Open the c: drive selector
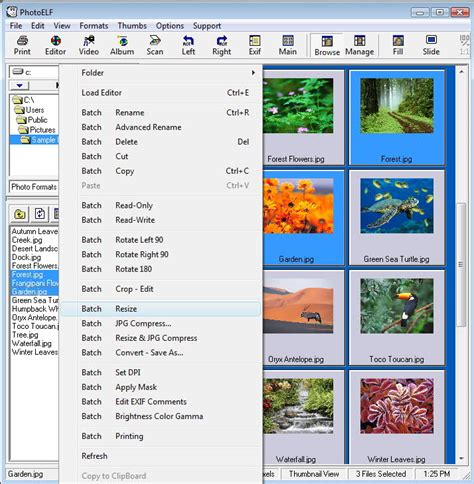Viewport: 474px width, 484px height. [34, 72]
